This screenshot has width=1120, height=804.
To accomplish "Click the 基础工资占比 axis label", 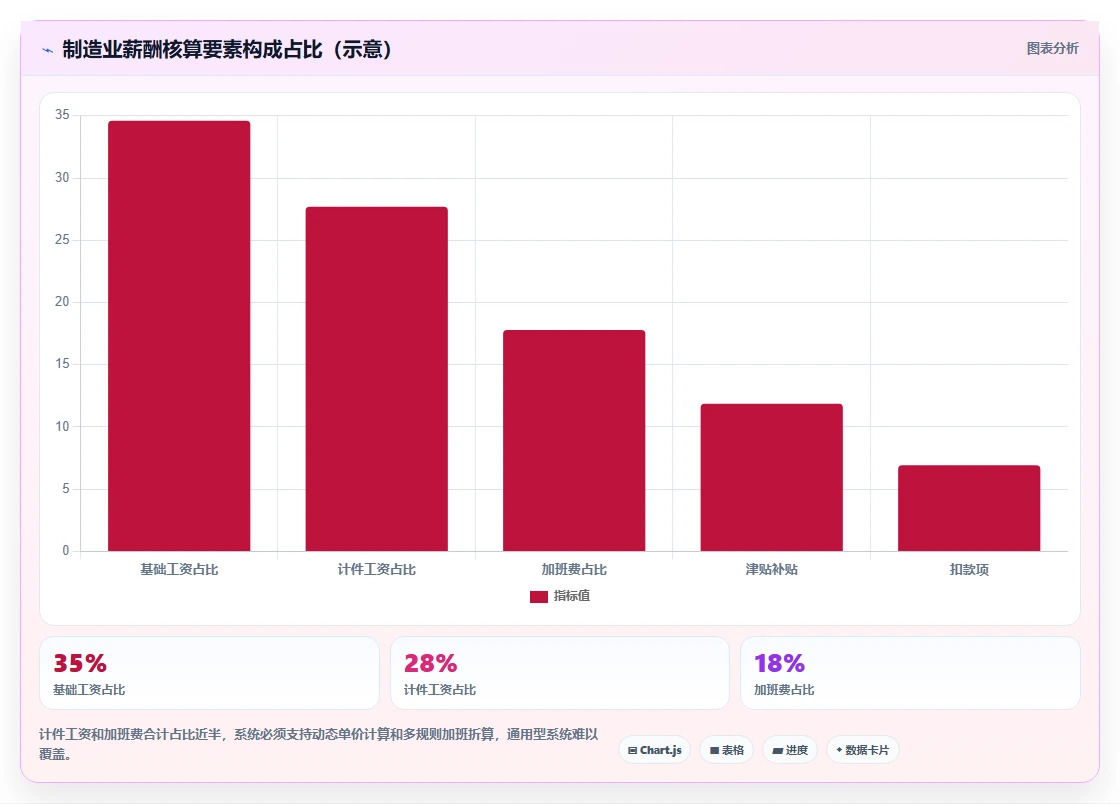I will [x=179, y=570].
